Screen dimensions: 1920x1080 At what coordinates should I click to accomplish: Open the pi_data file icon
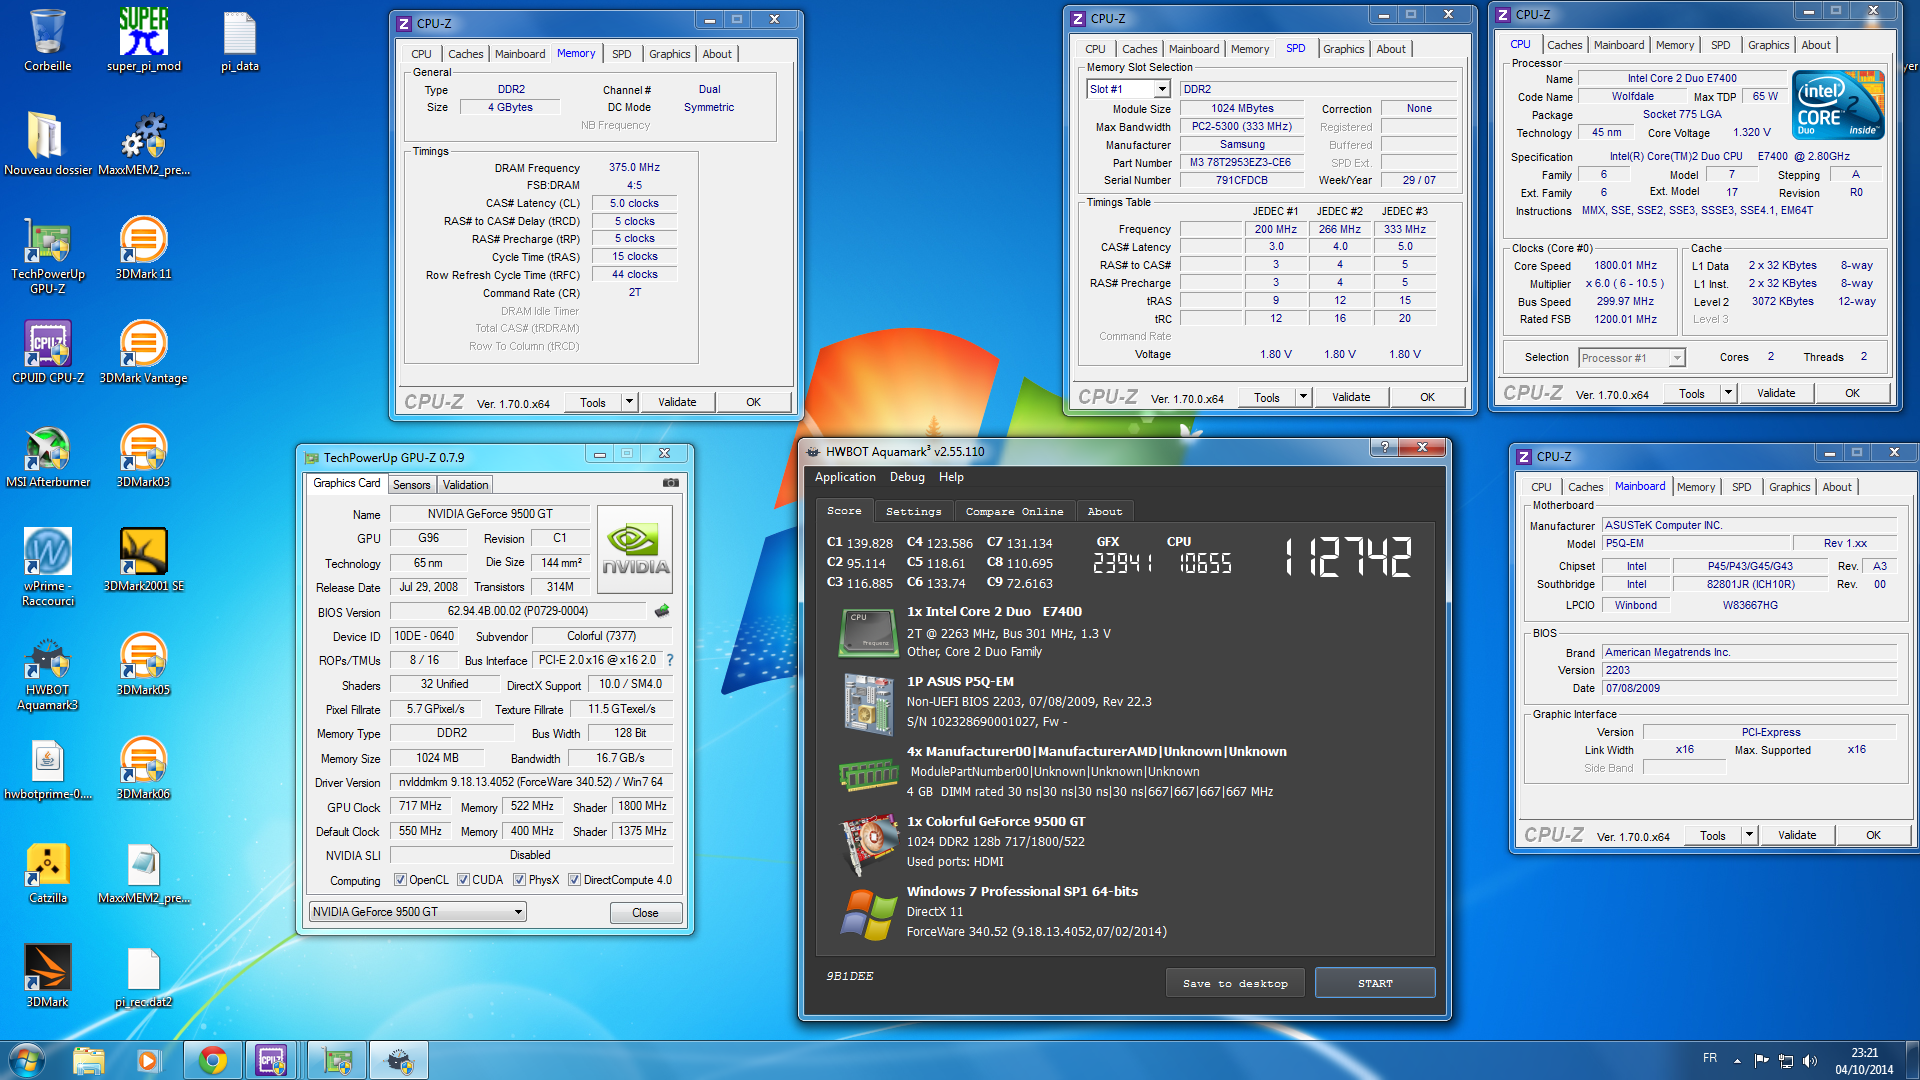(240, 41)
